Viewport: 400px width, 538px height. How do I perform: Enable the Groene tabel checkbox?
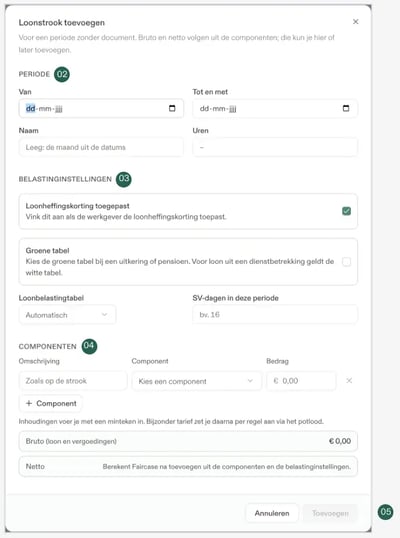346,262
